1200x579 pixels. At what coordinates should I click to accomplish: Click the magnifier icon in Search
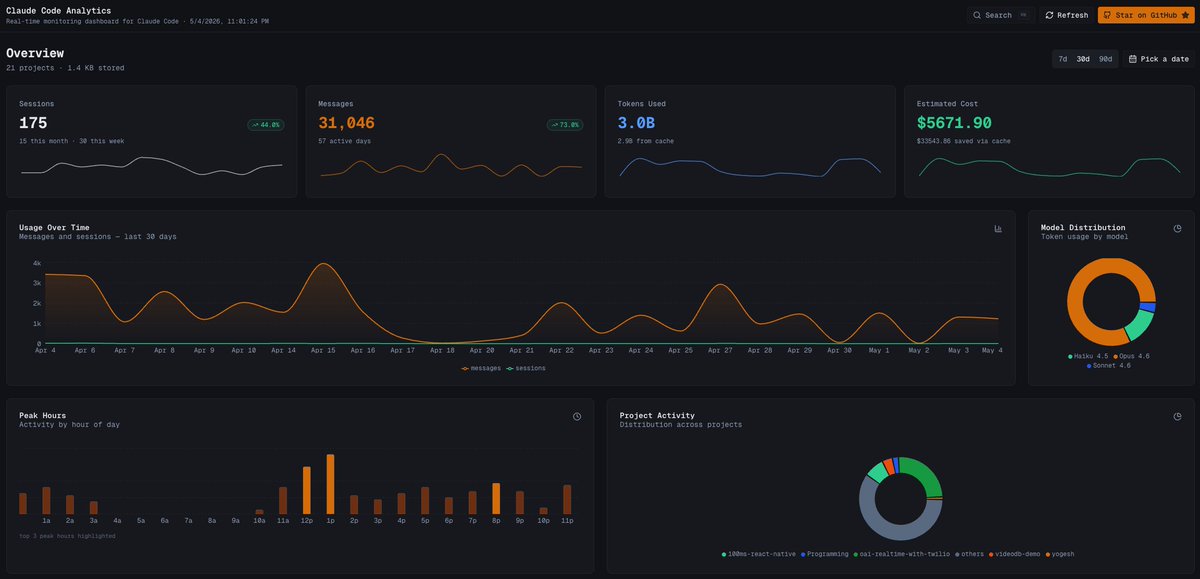tap(977, 15)
